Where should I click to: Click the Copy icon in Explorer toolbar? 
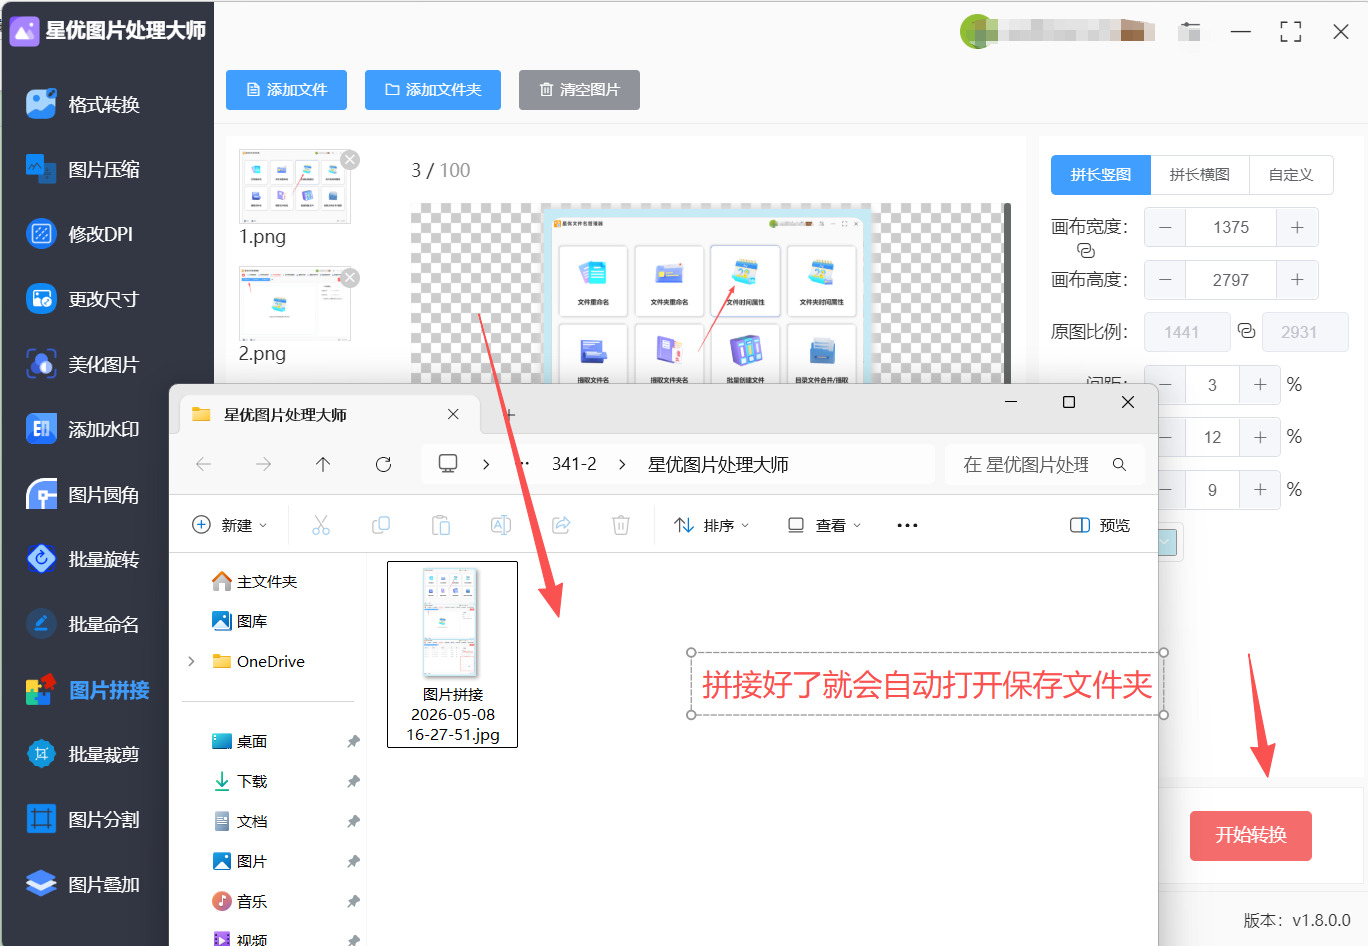pyautogui.click(x=381, y=525)
